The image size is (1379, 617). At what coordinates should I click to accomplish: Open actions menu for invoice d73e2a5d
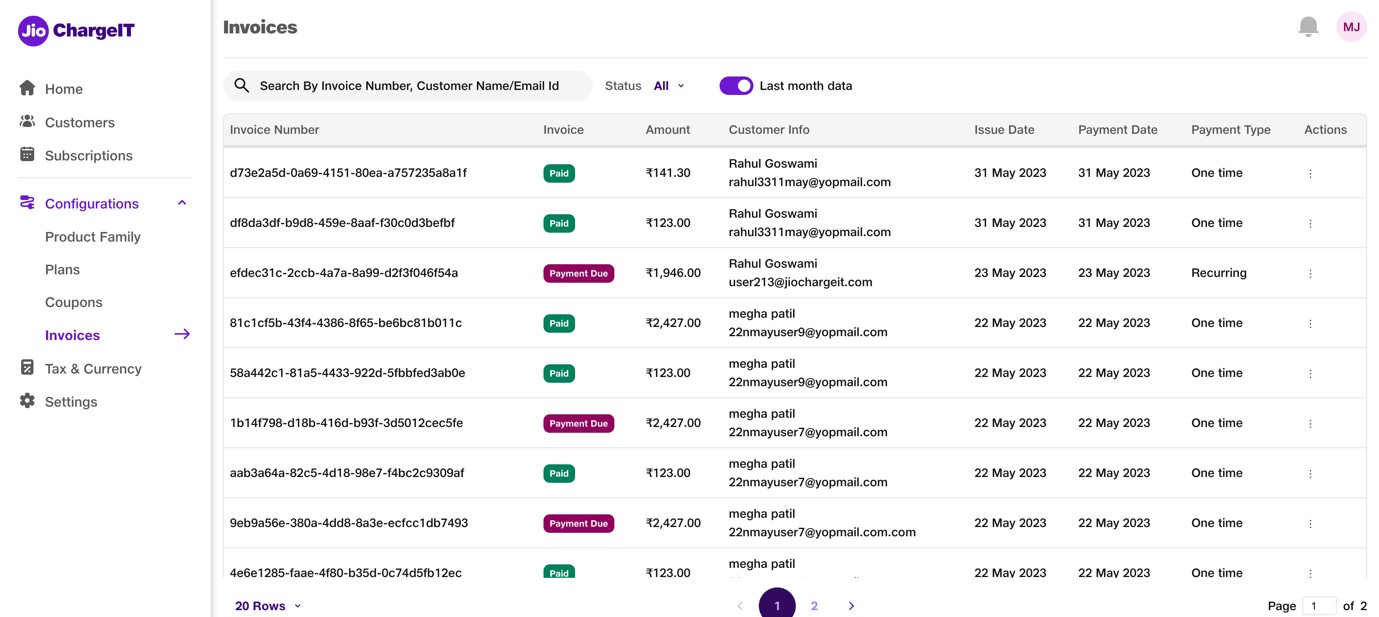(1310, 173)
